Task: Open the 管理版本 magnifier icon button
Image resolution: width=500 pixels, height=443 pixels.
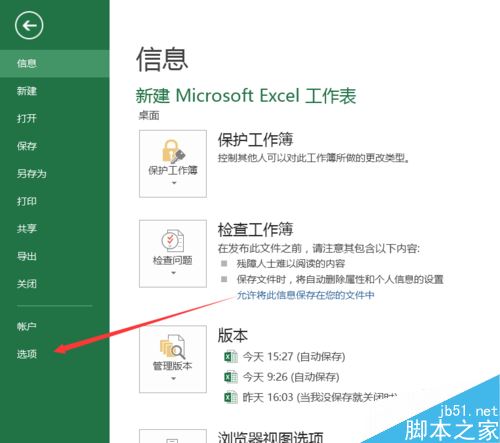Action: point(173,359)
